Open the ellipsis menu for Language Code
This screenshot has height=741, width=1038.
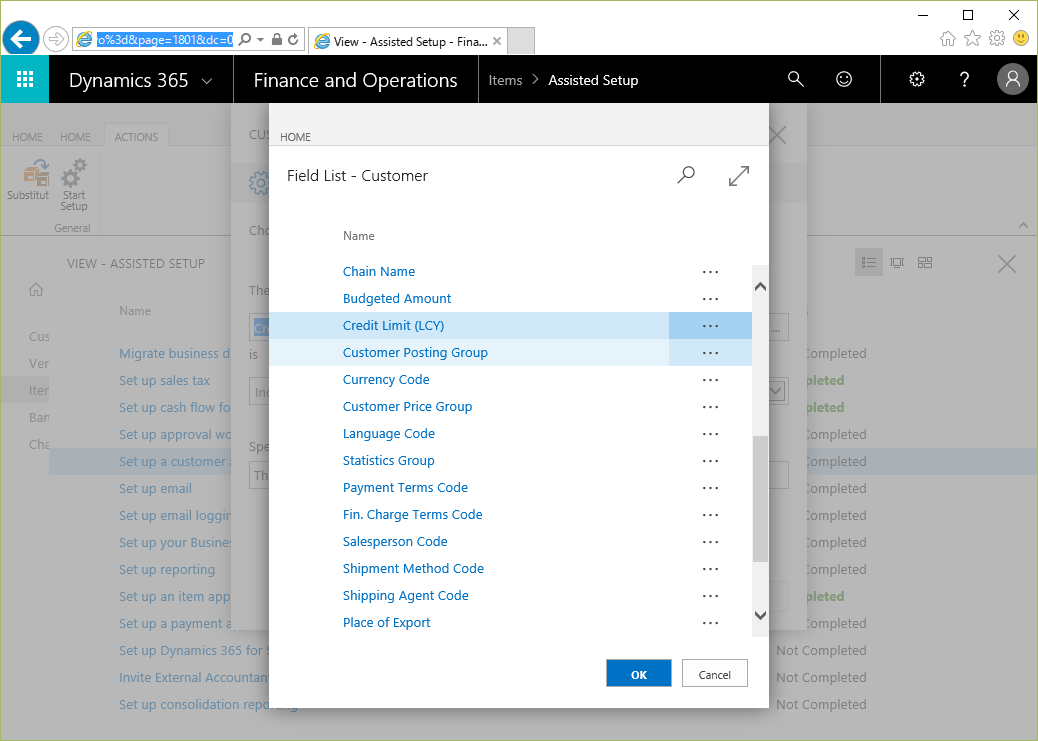pyautogui.click(x=710, y=434)
